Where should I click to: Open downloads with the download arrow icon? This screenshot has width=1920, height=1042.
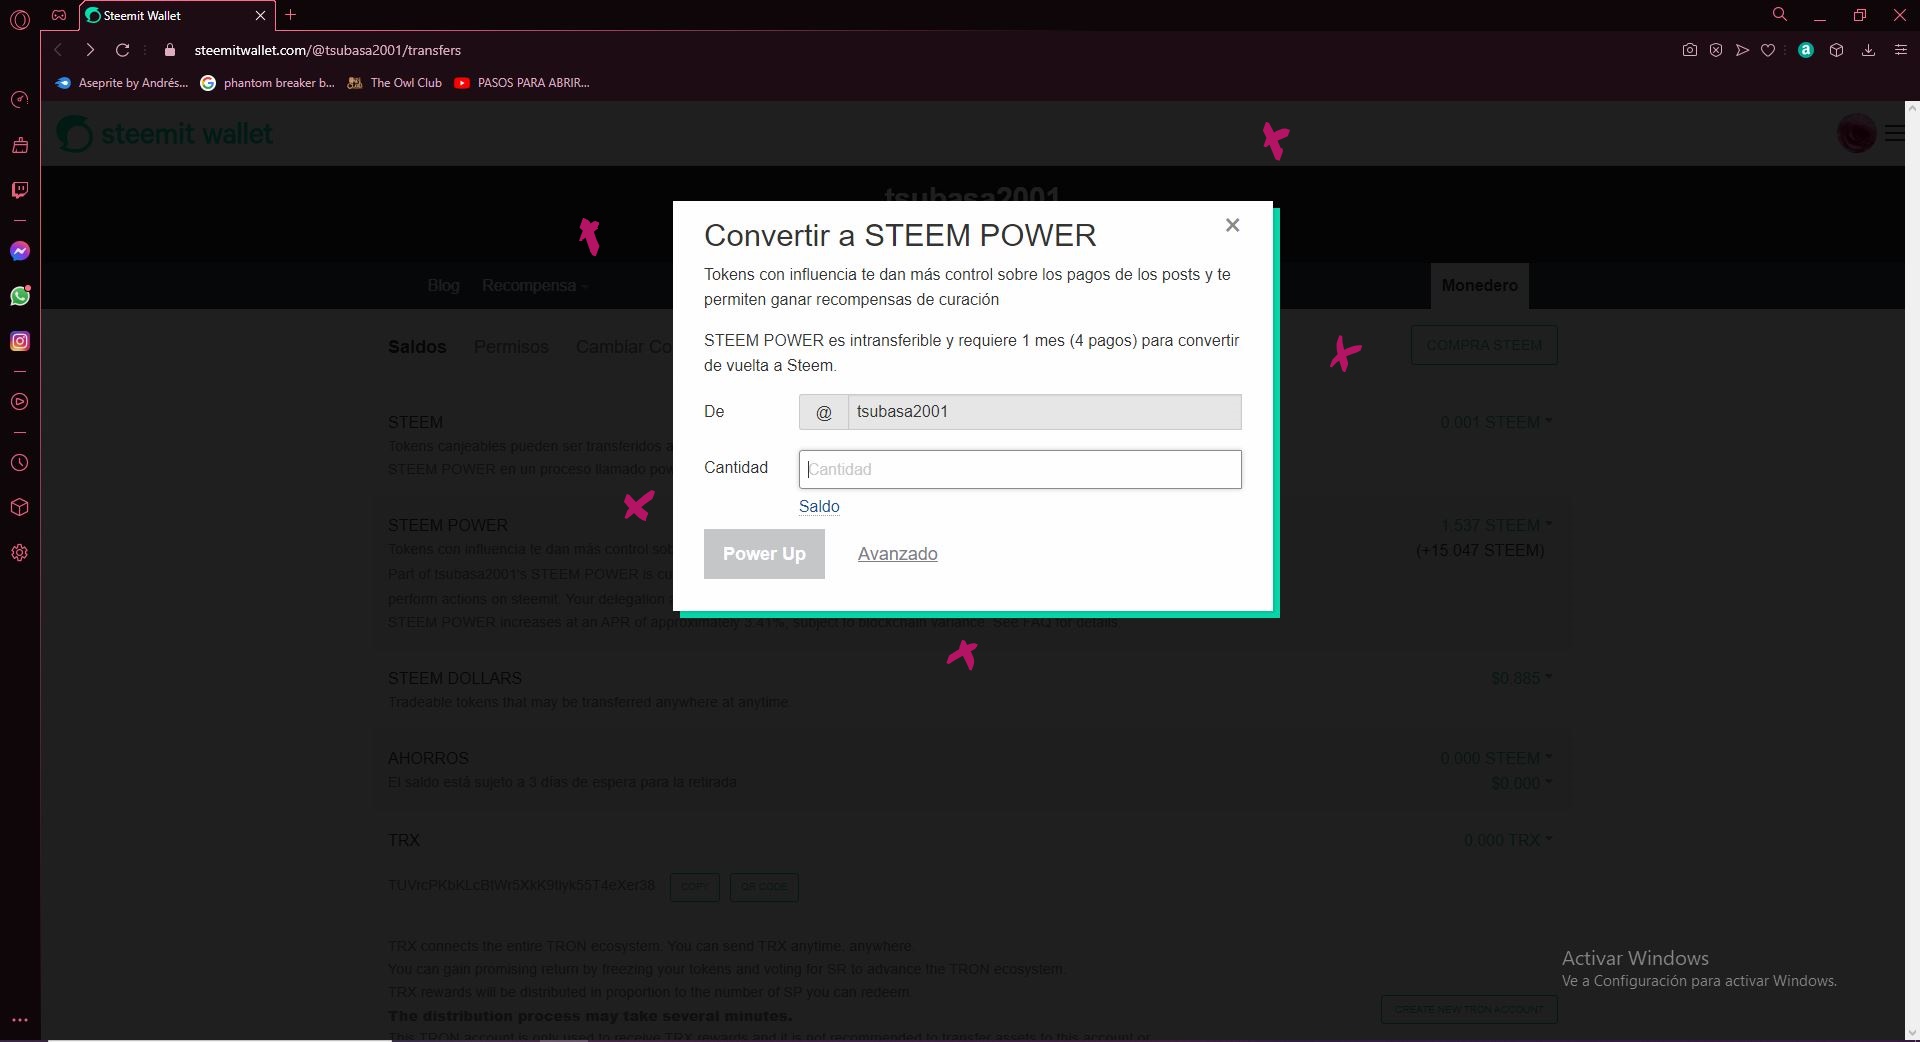click(1868, 50)
